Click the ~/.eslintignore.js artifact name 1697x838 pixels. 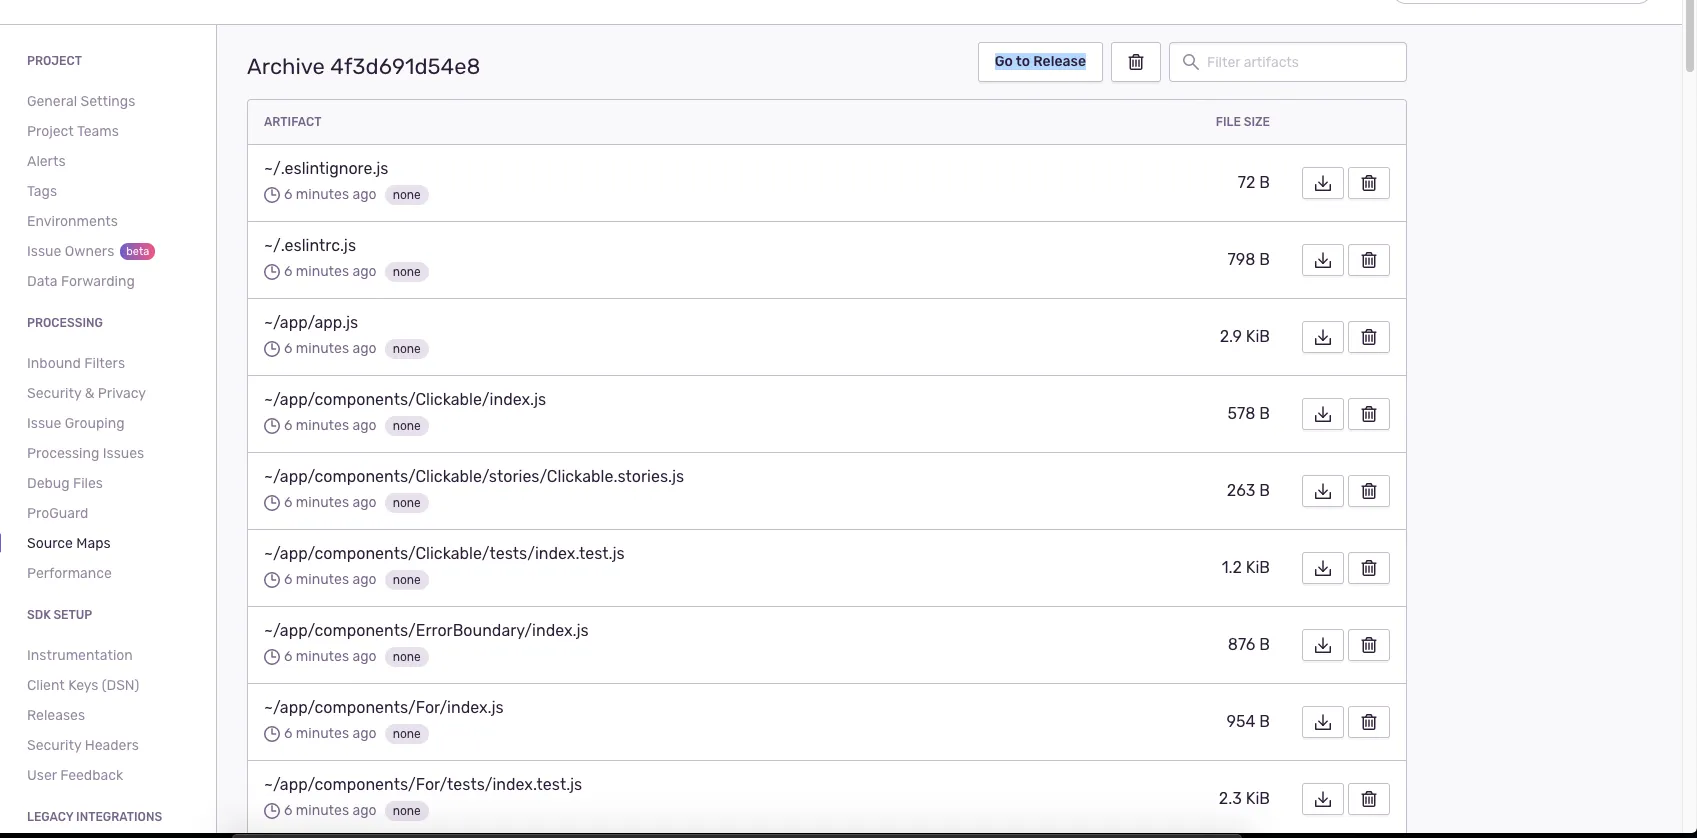pyautogui.click(x=326, y=169)
